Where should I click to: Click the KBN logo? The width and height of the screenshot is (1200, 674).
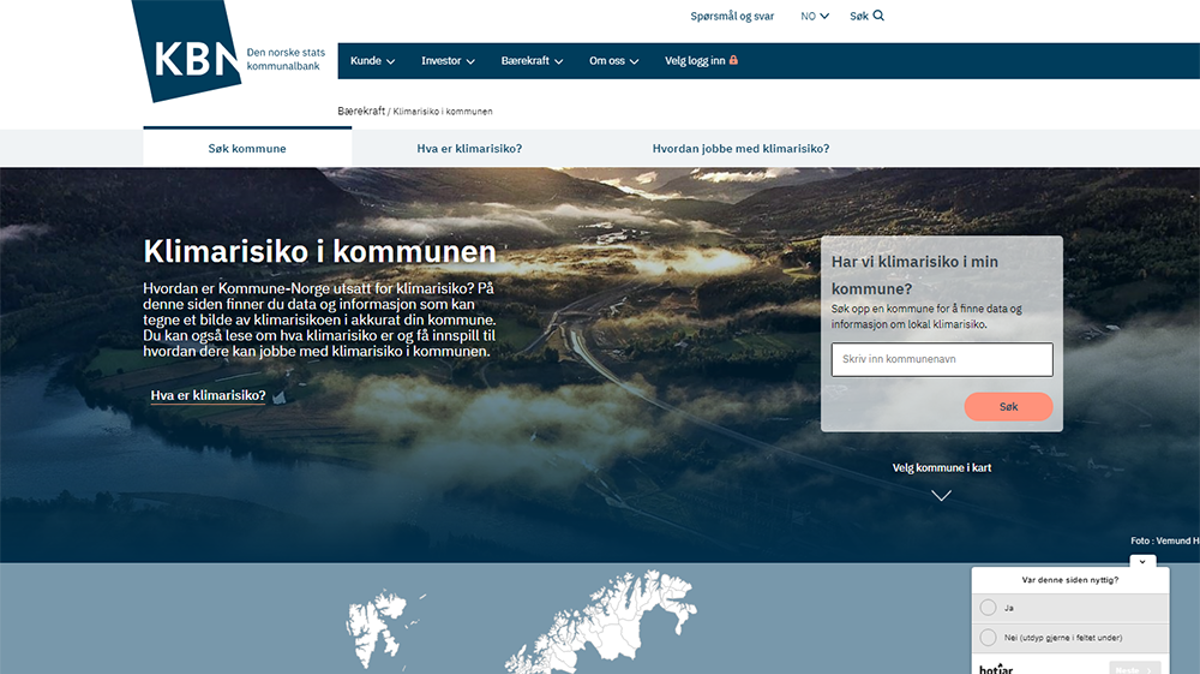click(x=190, y=55)
